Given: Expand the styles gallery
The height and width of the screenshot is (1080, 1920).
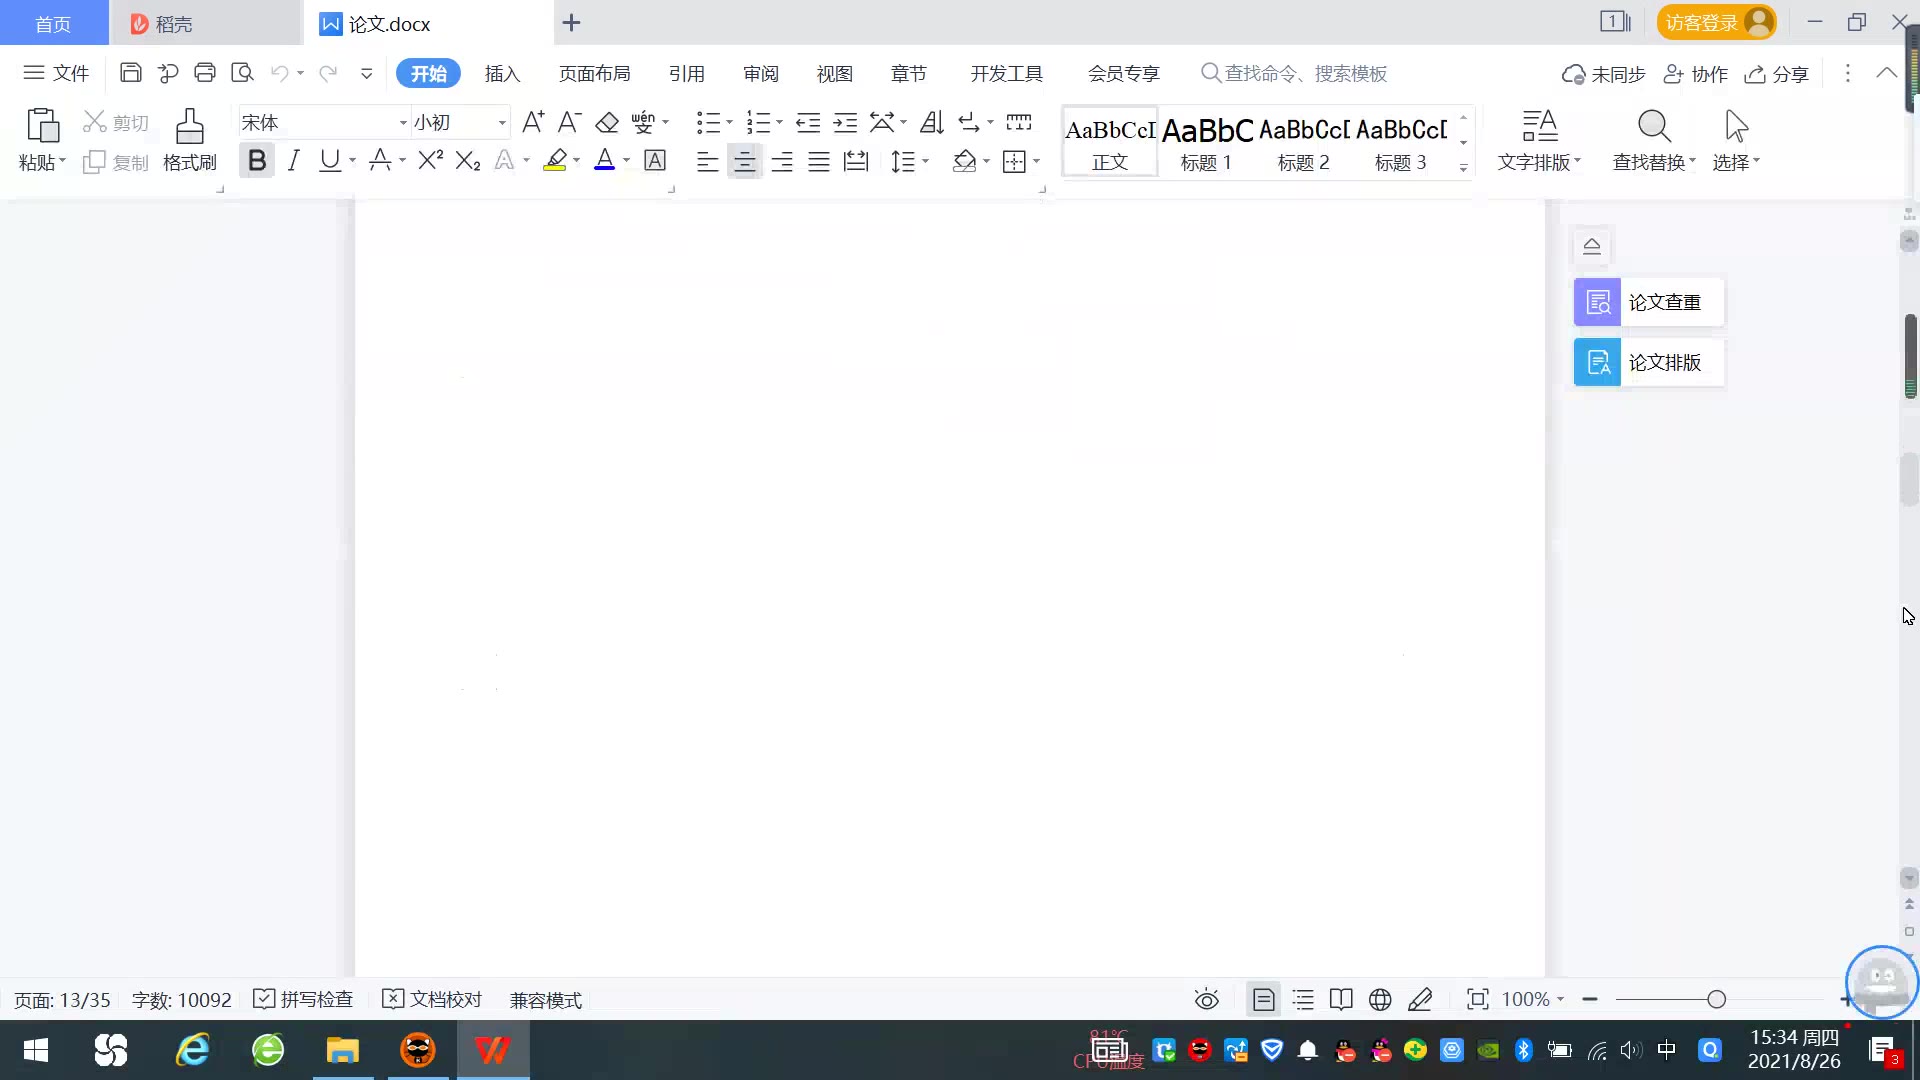Looking at the screenshot, I should click(1463, 168).
